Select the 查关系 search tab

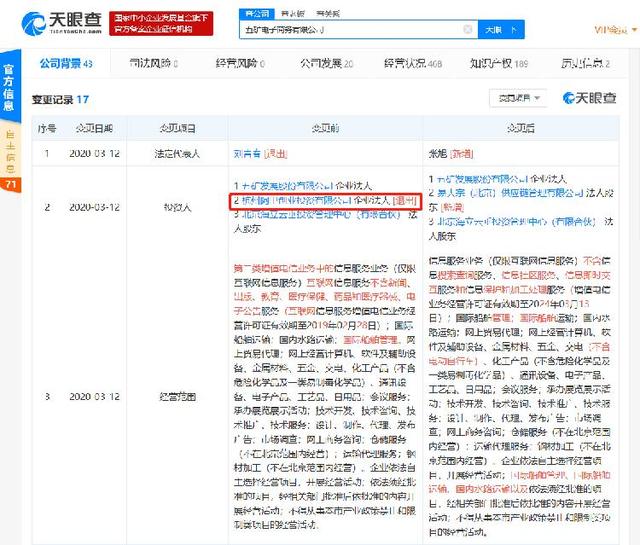328,14
